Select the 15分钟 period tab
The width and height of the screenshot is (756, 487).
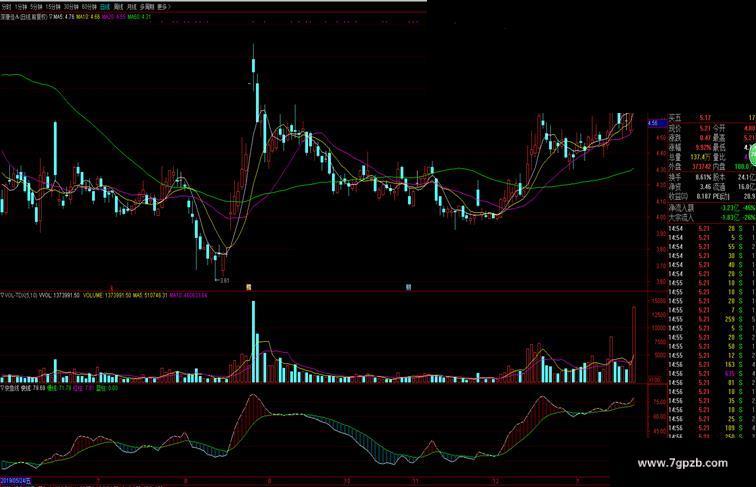(53, 7)
